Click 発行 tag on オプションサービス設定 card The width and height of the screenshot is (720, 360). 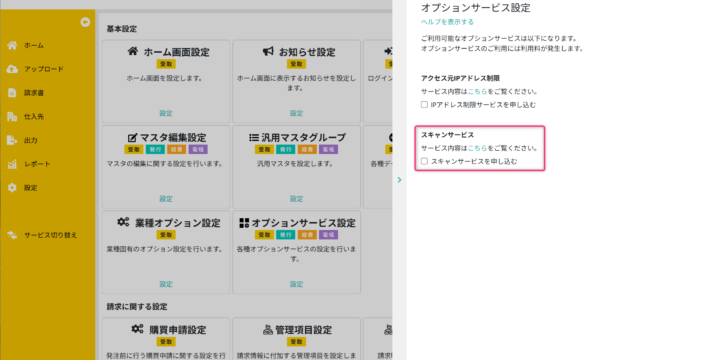(286, 235)
